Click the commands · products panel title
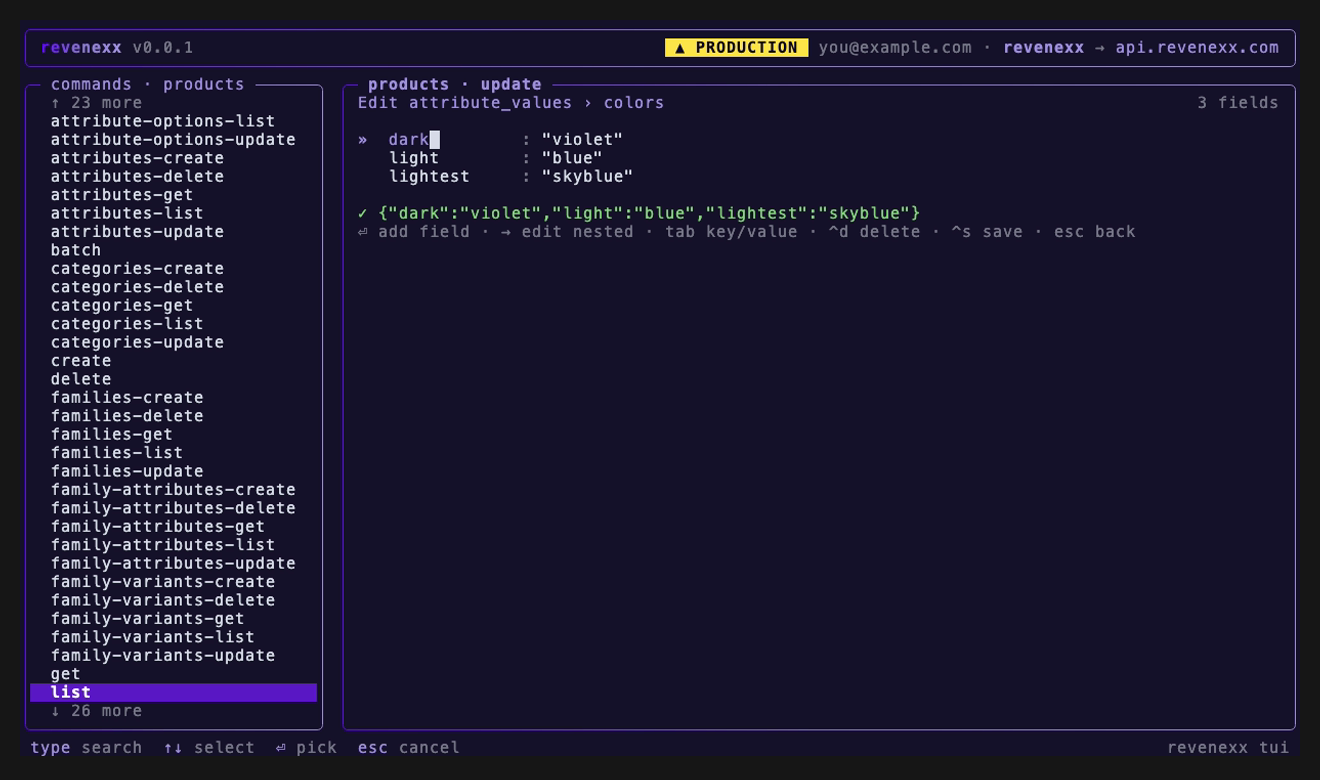 coord(148,85)
